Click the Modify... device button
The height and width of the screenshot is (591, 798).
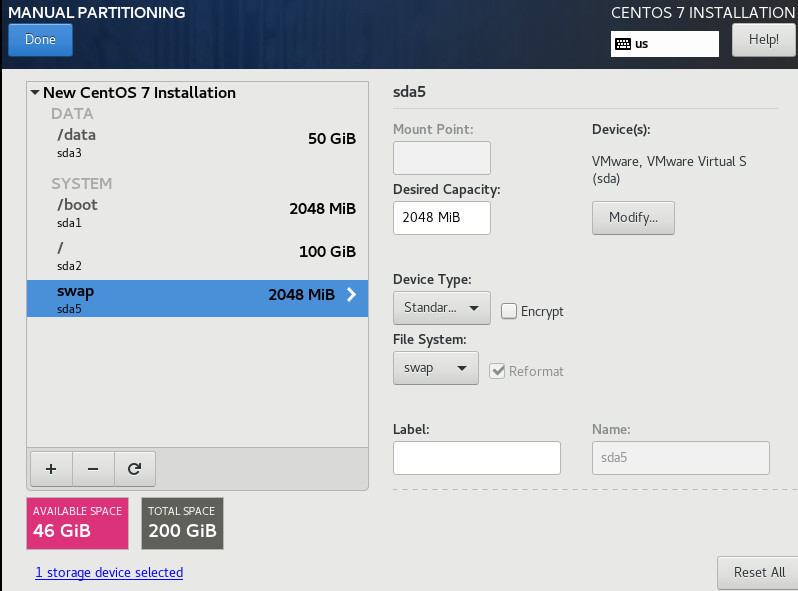tap(633, 218)
